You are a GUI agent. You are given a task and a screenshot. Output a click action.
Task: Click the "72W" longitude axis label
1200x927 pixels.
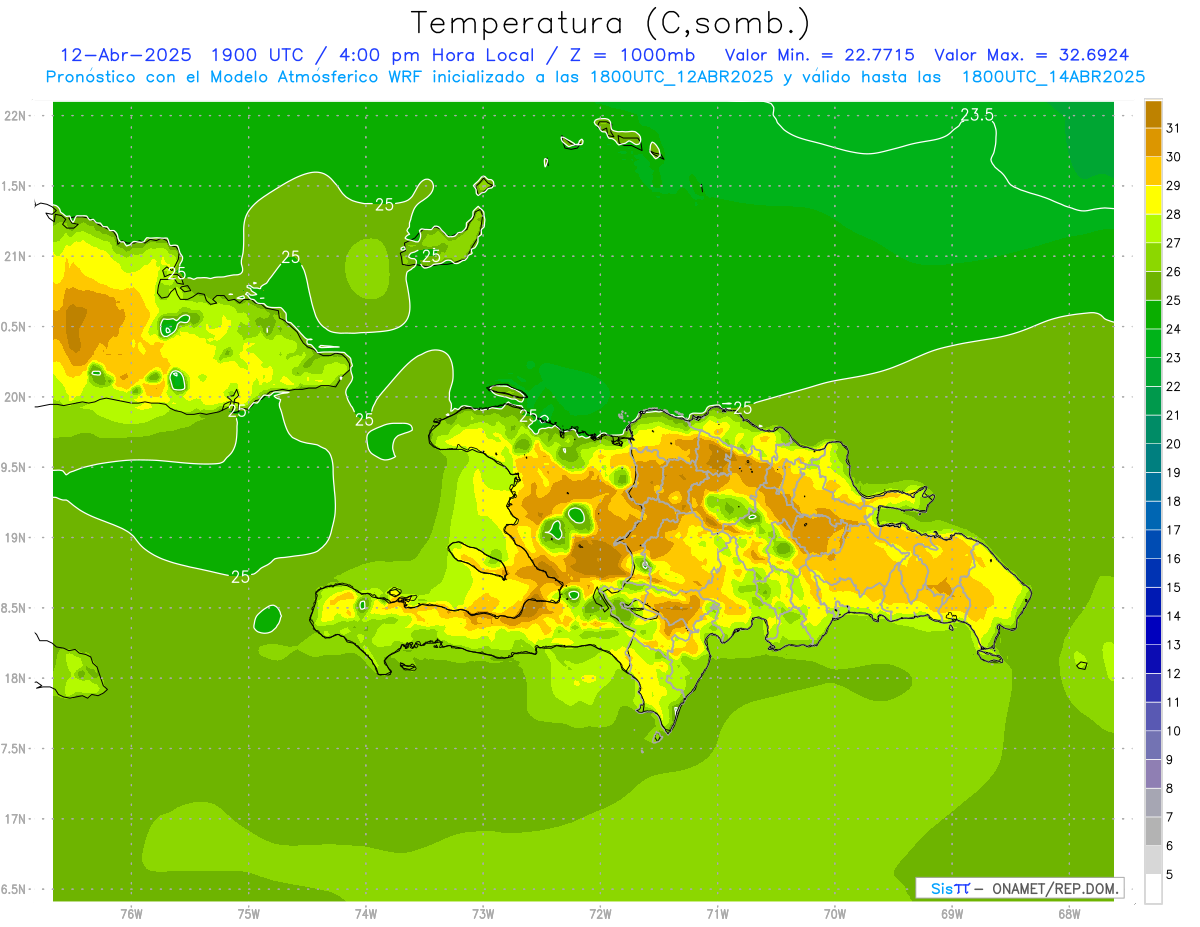coord(600,913)
